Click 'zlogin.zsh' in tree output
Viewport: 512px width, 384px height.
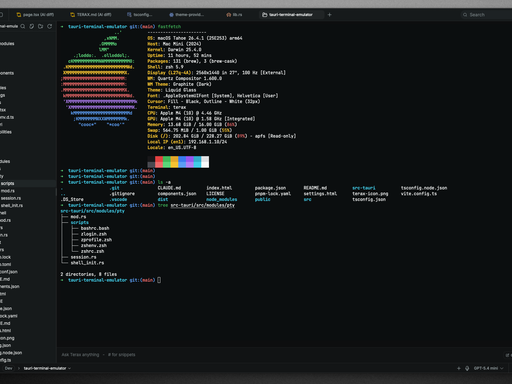(x=94, y=234)
